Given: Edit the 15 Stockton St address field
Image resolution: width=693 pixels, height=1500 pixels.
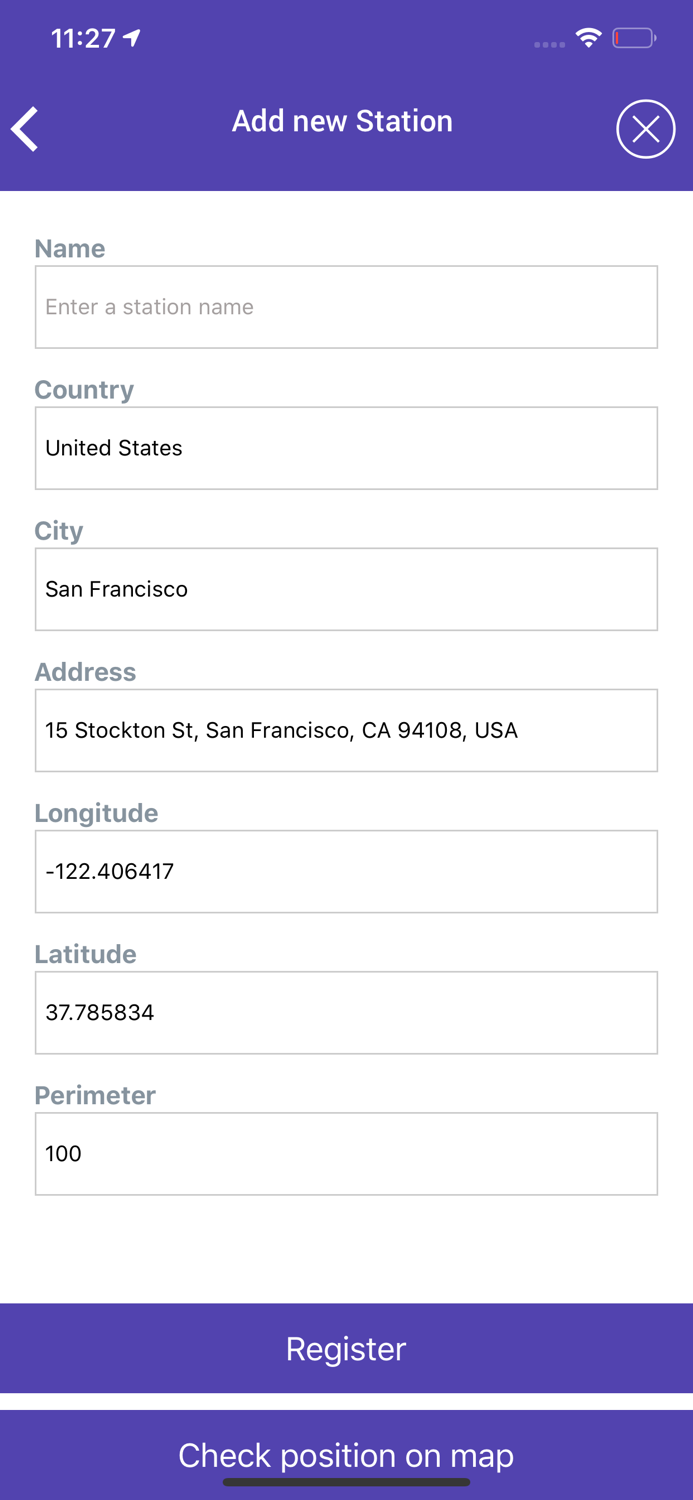Looking at the screenshot, I should pyautogui.click(x=346, y=730).
